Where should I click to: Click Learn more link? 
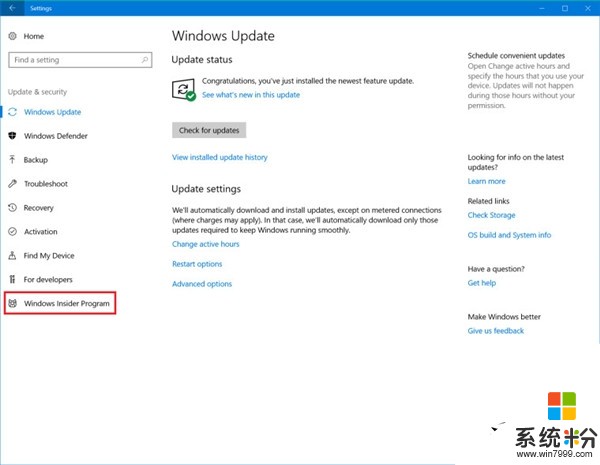click(486, 181)
